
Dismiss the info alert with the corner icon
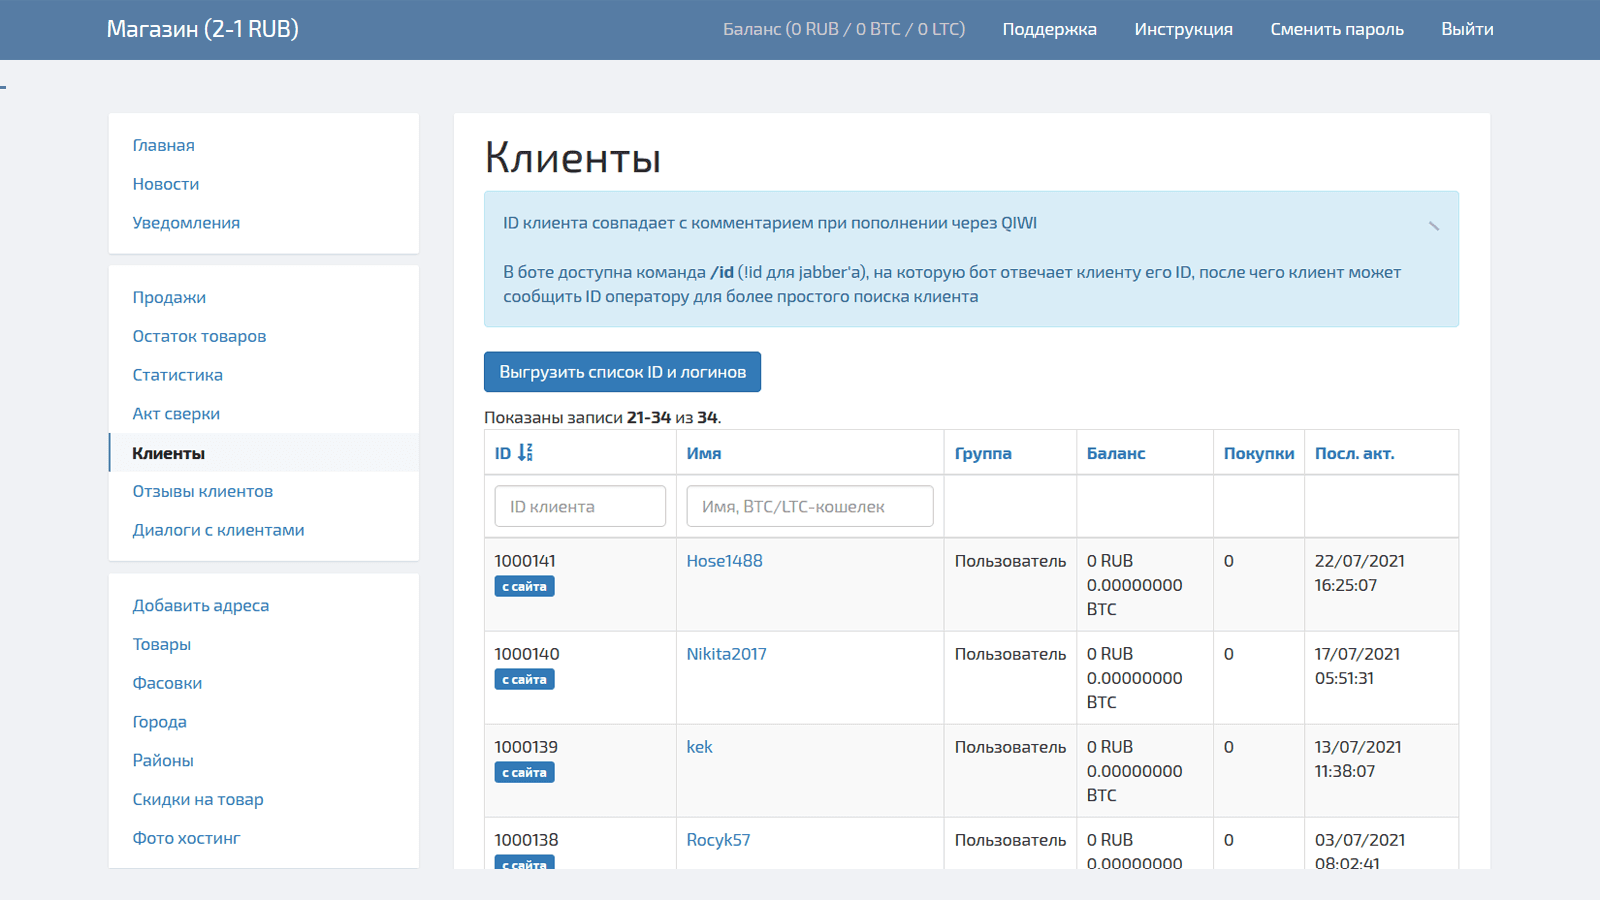coord(1433,226)
